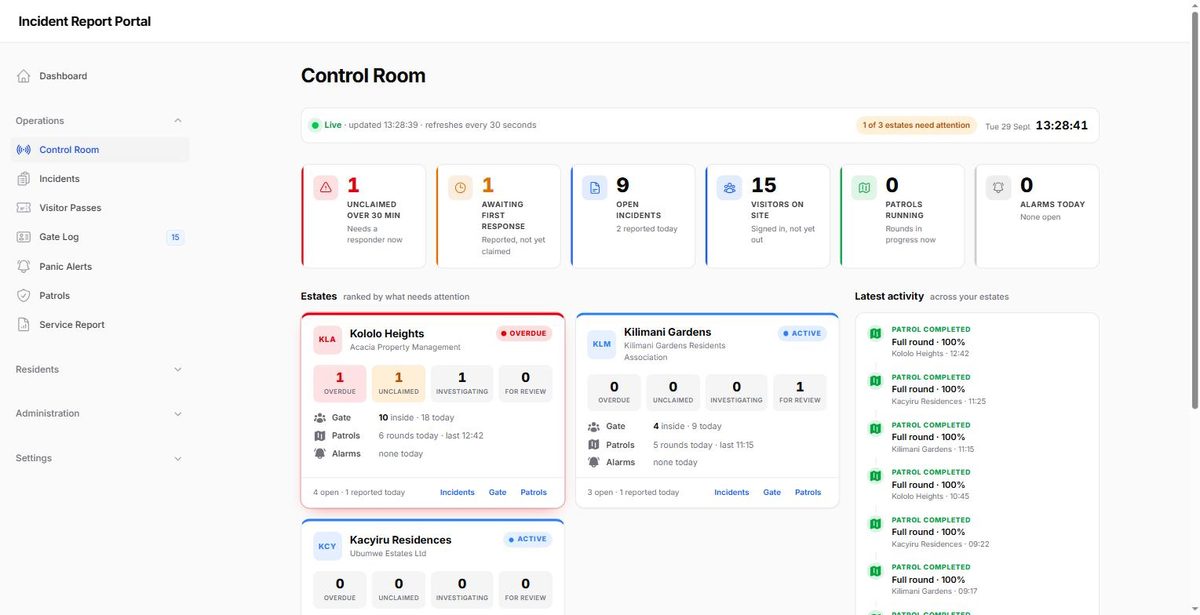Open Gate link on Kololo Heights card
The height and width of the screenshot is (615, 1200).
[498, 493]
